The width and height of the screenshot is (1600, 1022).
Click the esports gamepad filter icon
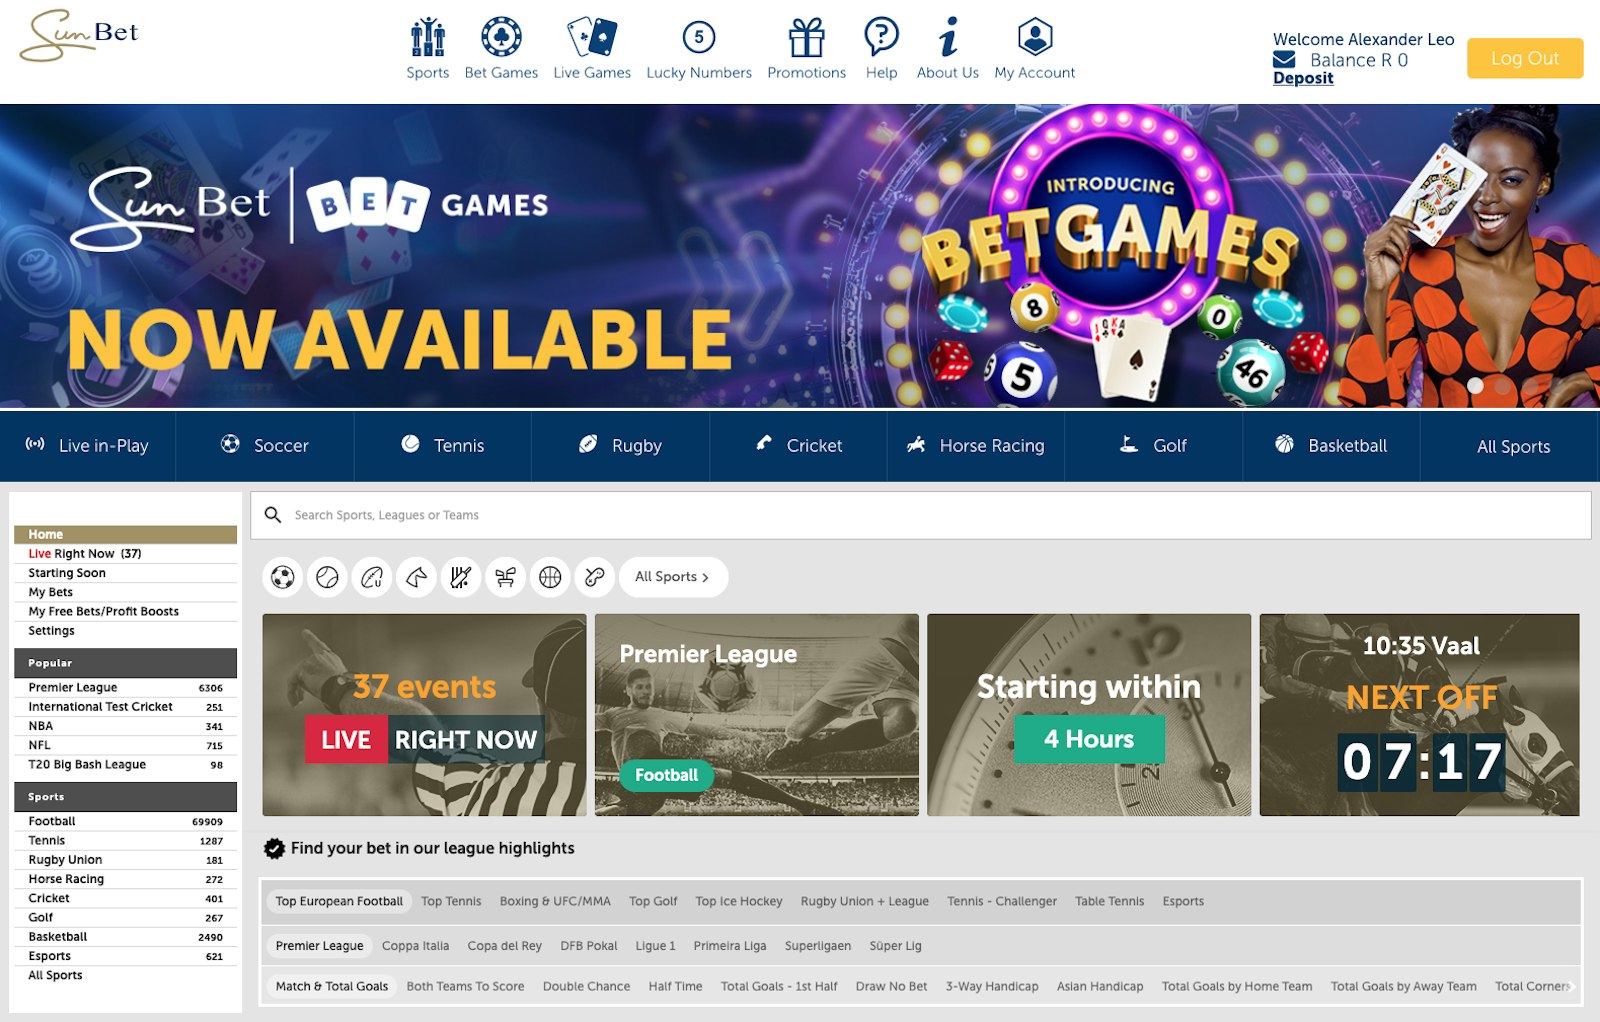tap(594, 577)
